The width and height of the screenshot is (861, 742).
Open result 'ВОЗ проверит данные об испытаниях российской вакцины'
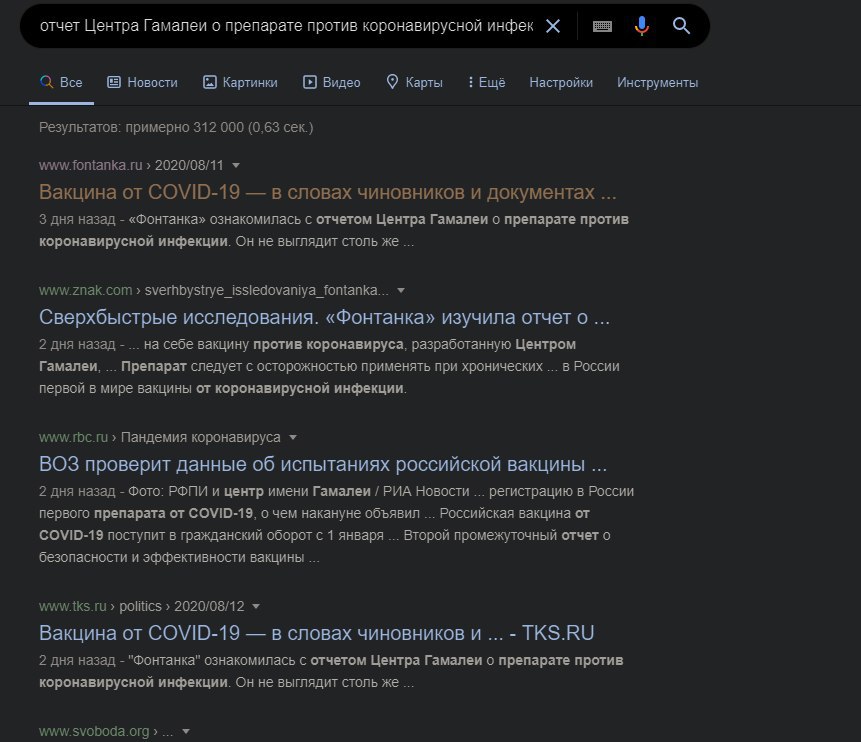click(x=323, y=464)
